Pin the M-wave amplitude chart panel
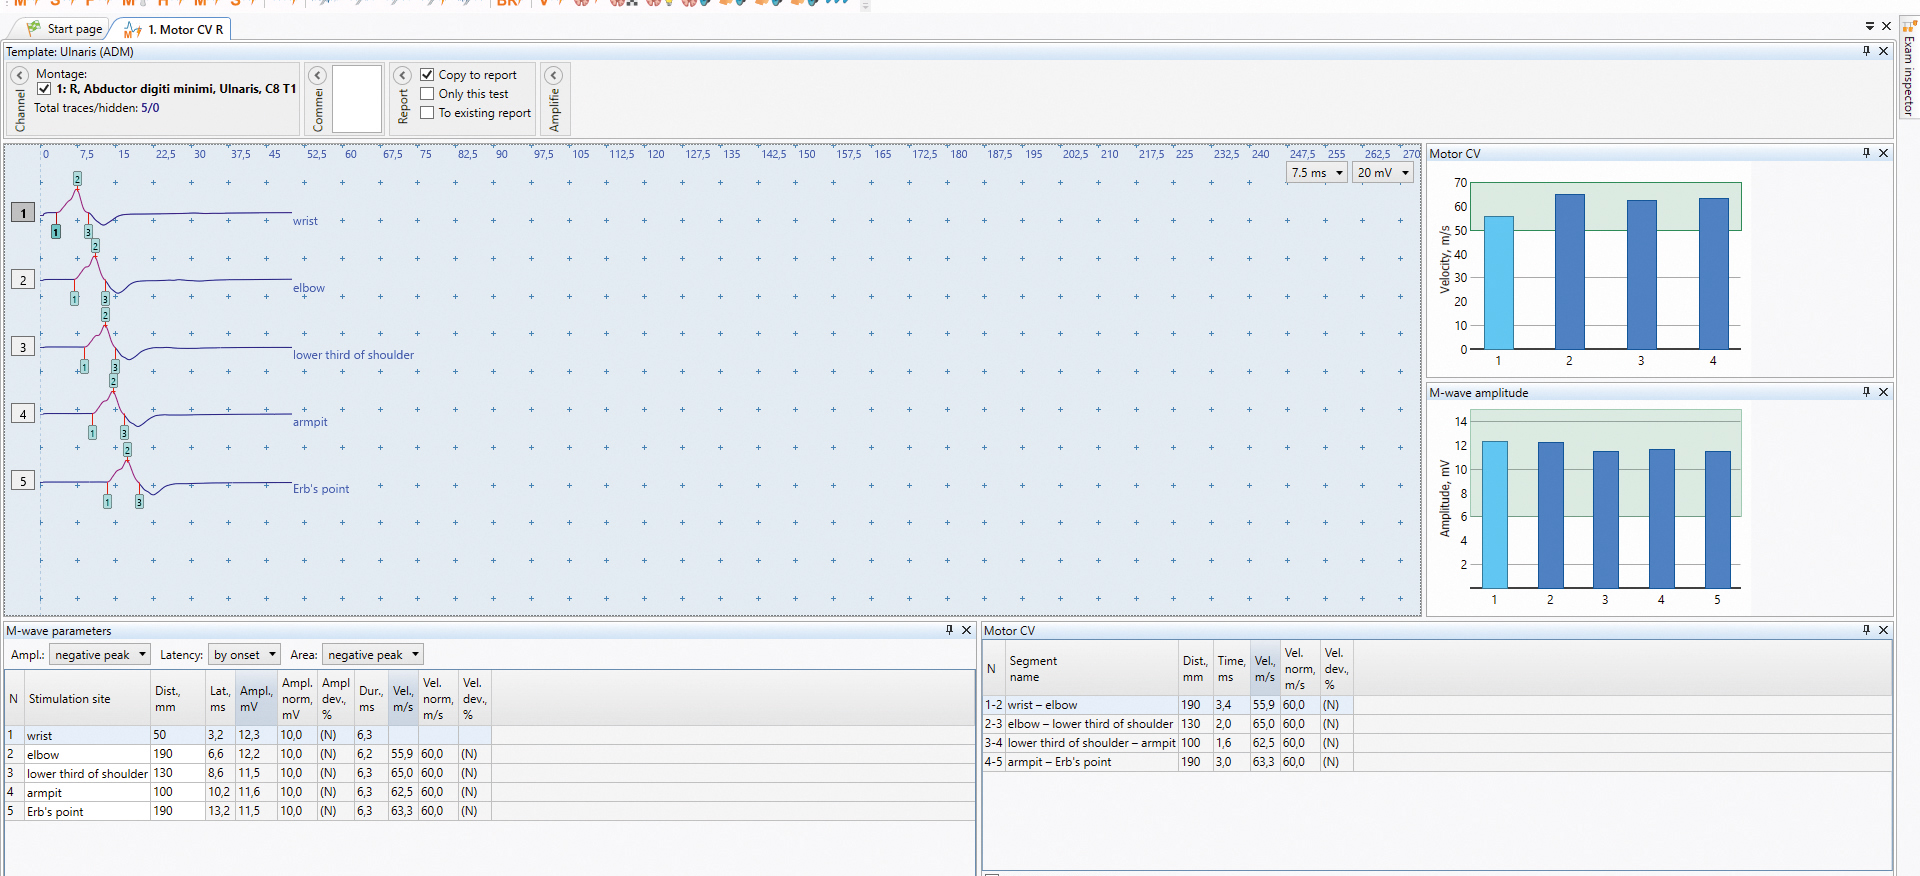Screen dimensions: 1920x876 click(1866, 392)
